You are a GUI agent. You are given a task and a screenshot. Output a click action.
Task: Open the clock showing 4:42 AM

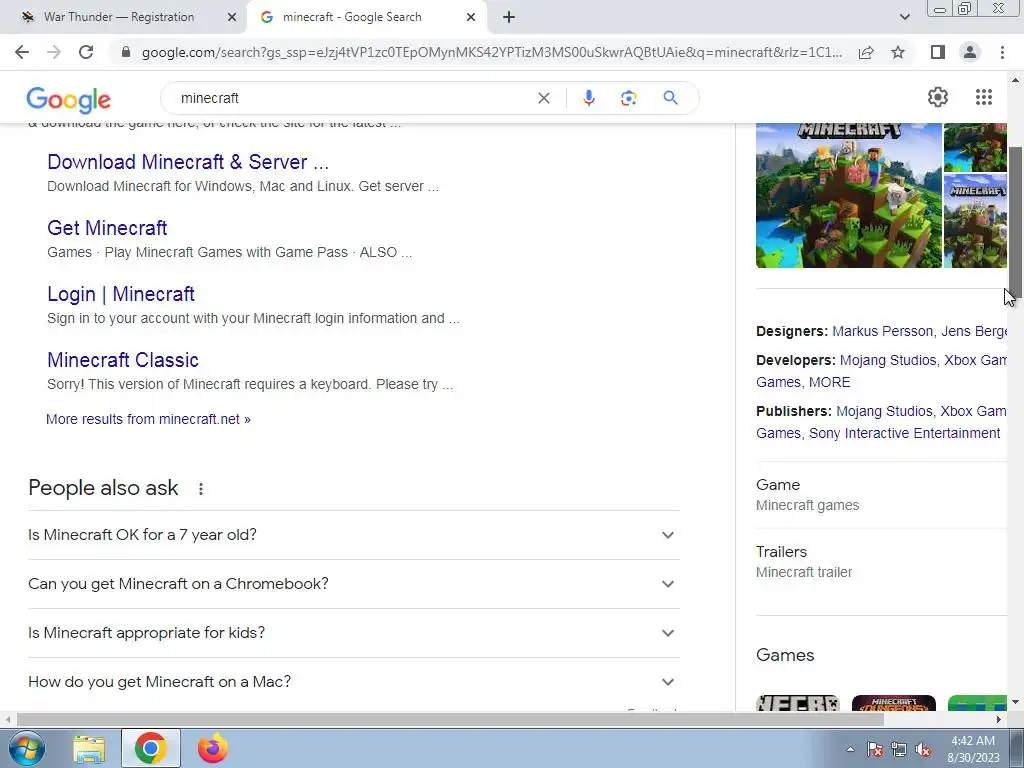tap(973, 749)
